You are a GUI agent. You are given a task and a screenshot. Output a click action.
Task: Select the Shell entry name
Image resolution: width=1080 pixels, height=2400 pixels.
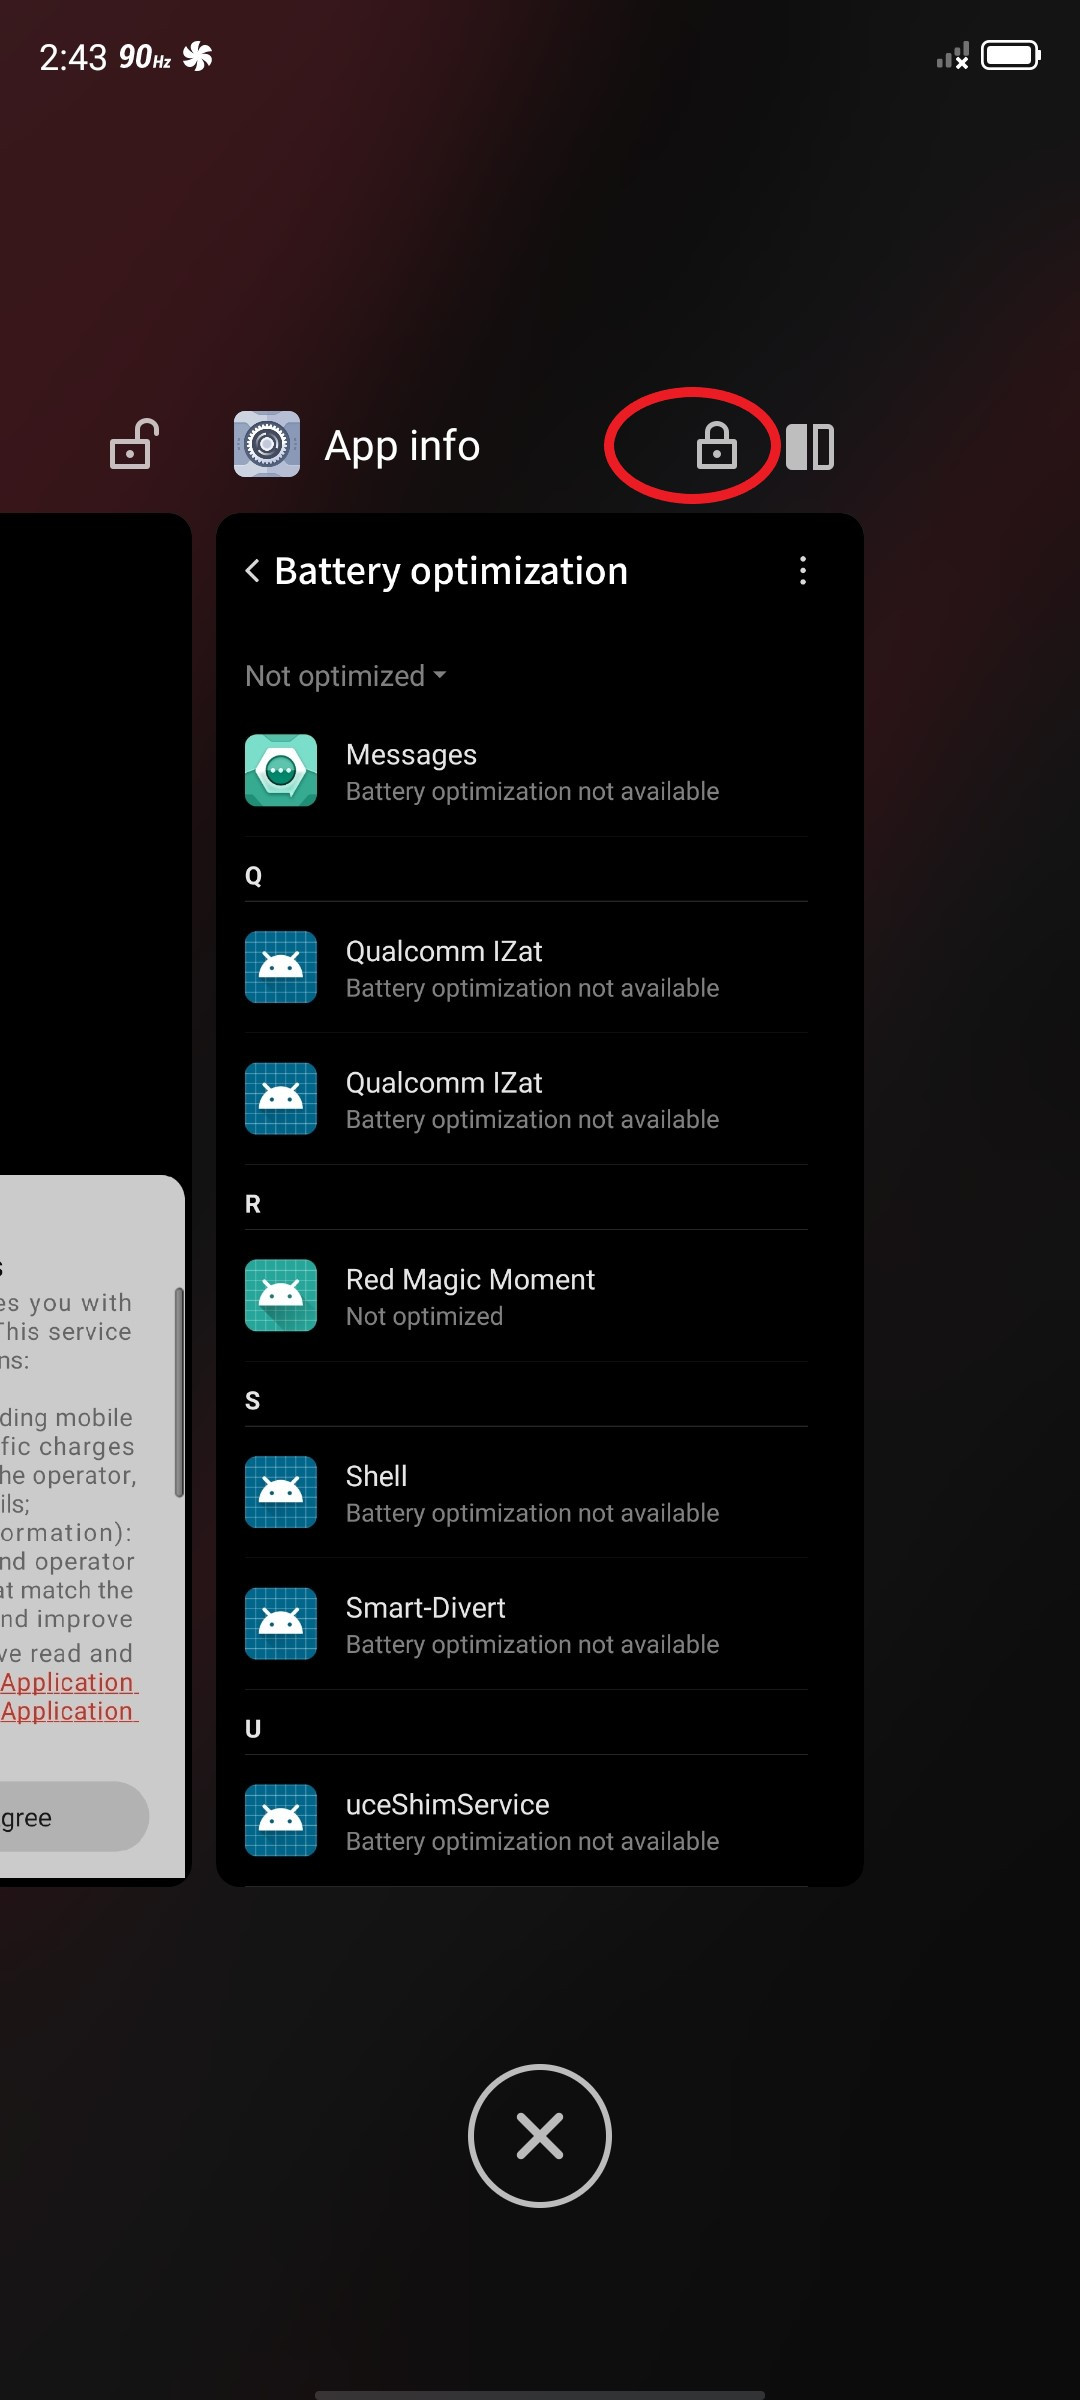point(376,1476)
